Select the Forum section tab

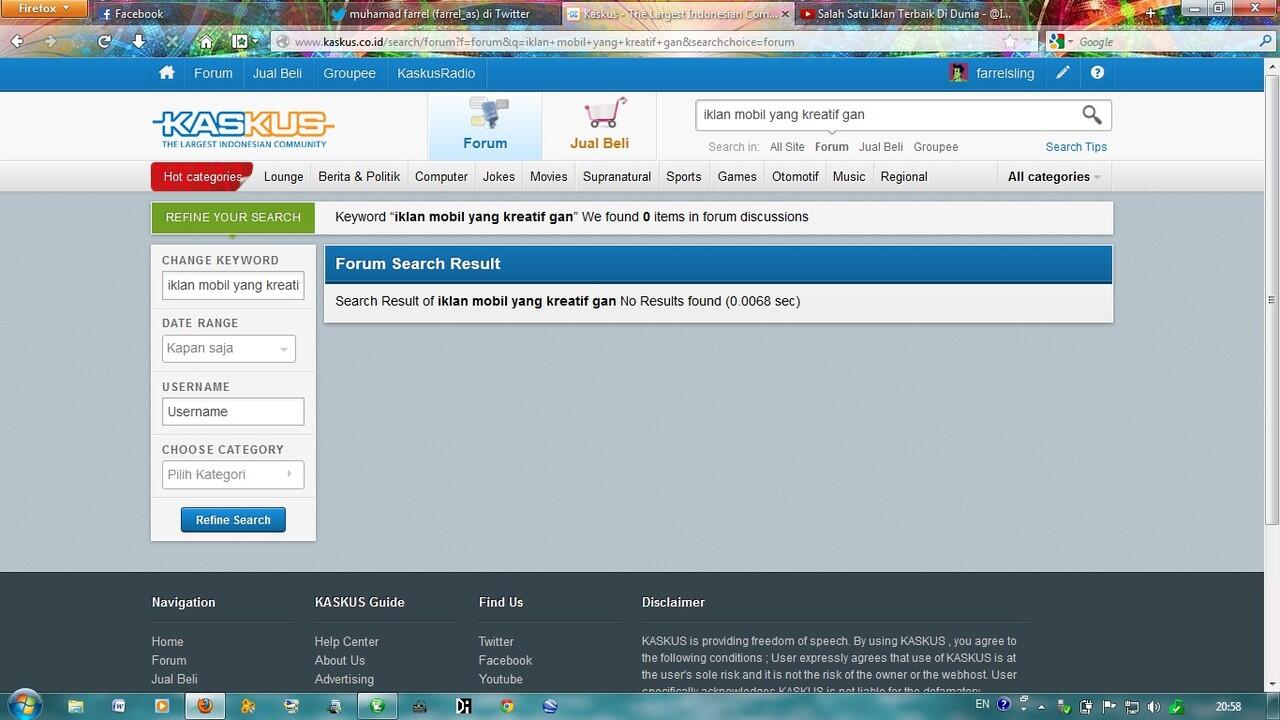click(485, 126)
